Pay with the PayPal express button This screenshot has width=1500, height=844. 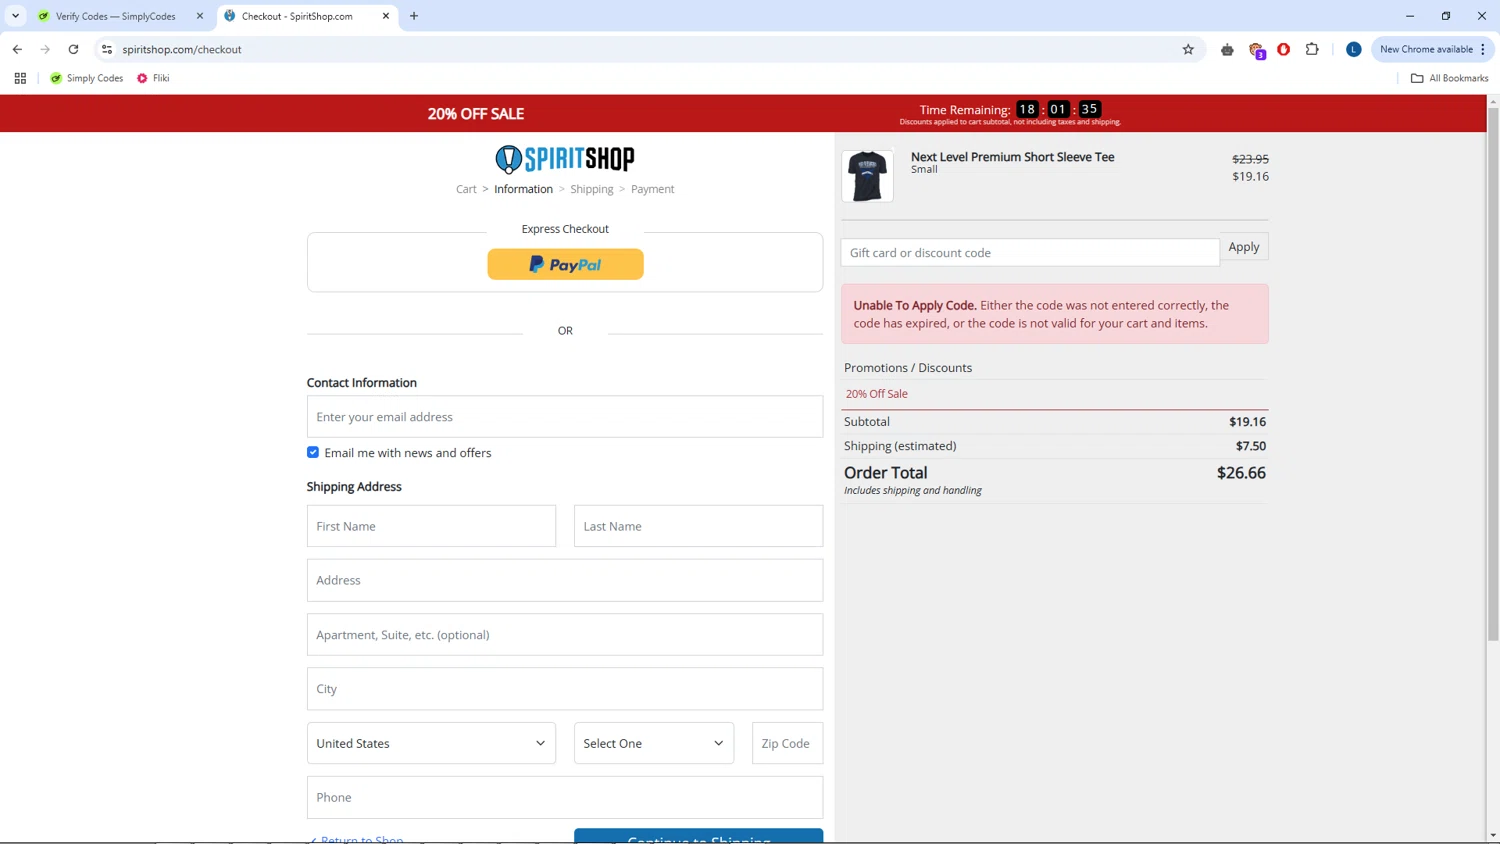click(x=565, y=264)
